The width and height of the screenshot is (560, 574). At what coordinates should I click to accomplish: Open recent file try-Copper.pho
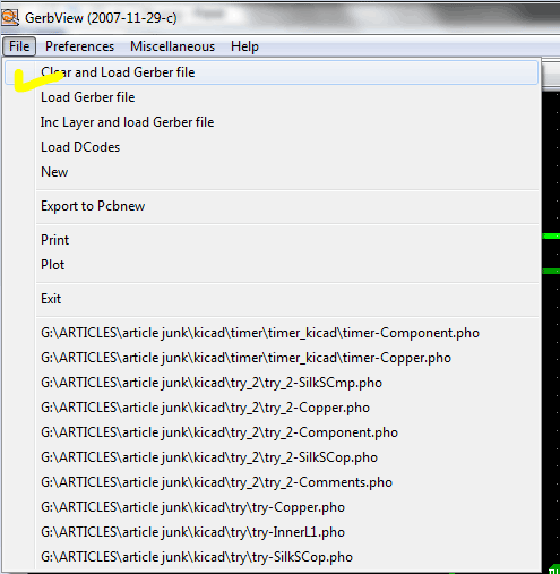click(x=272, y=507)
